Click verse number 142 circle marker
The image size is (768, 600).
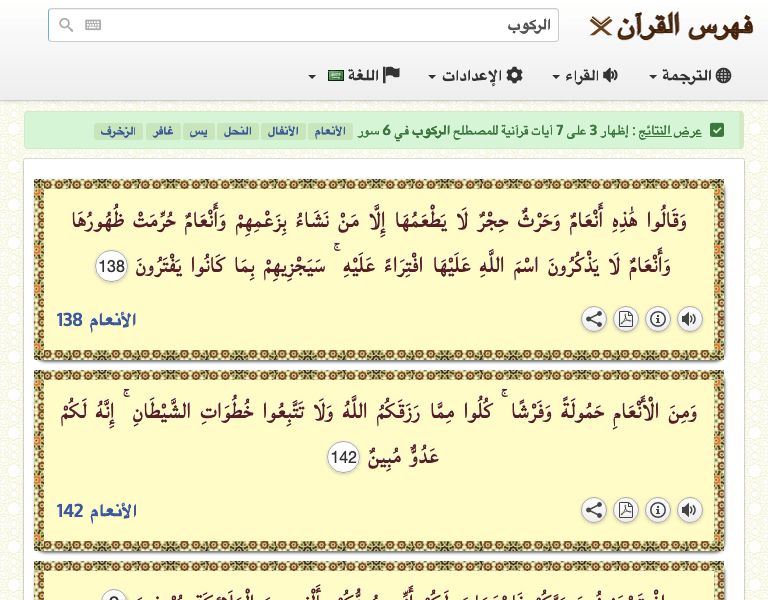[343, 457]
